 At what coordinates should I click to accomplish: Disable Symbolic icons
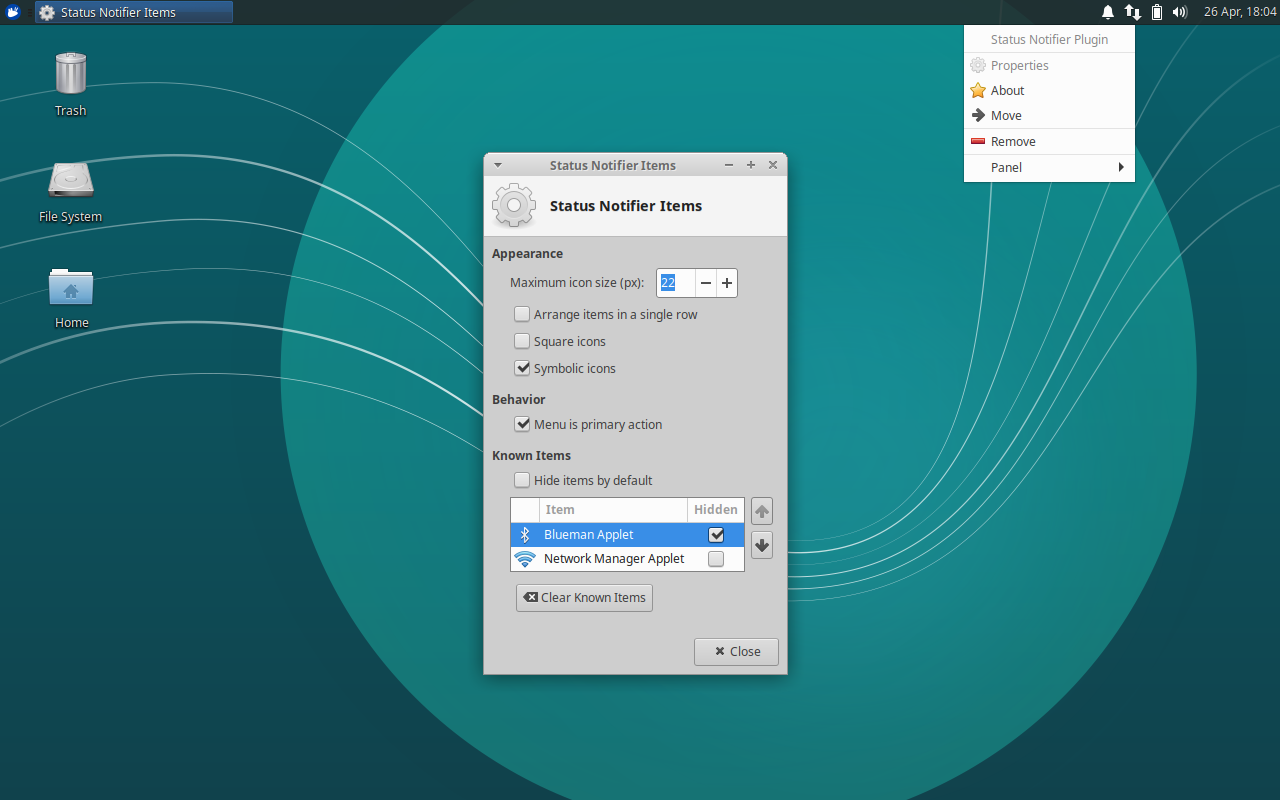click(x=521, y=368)
